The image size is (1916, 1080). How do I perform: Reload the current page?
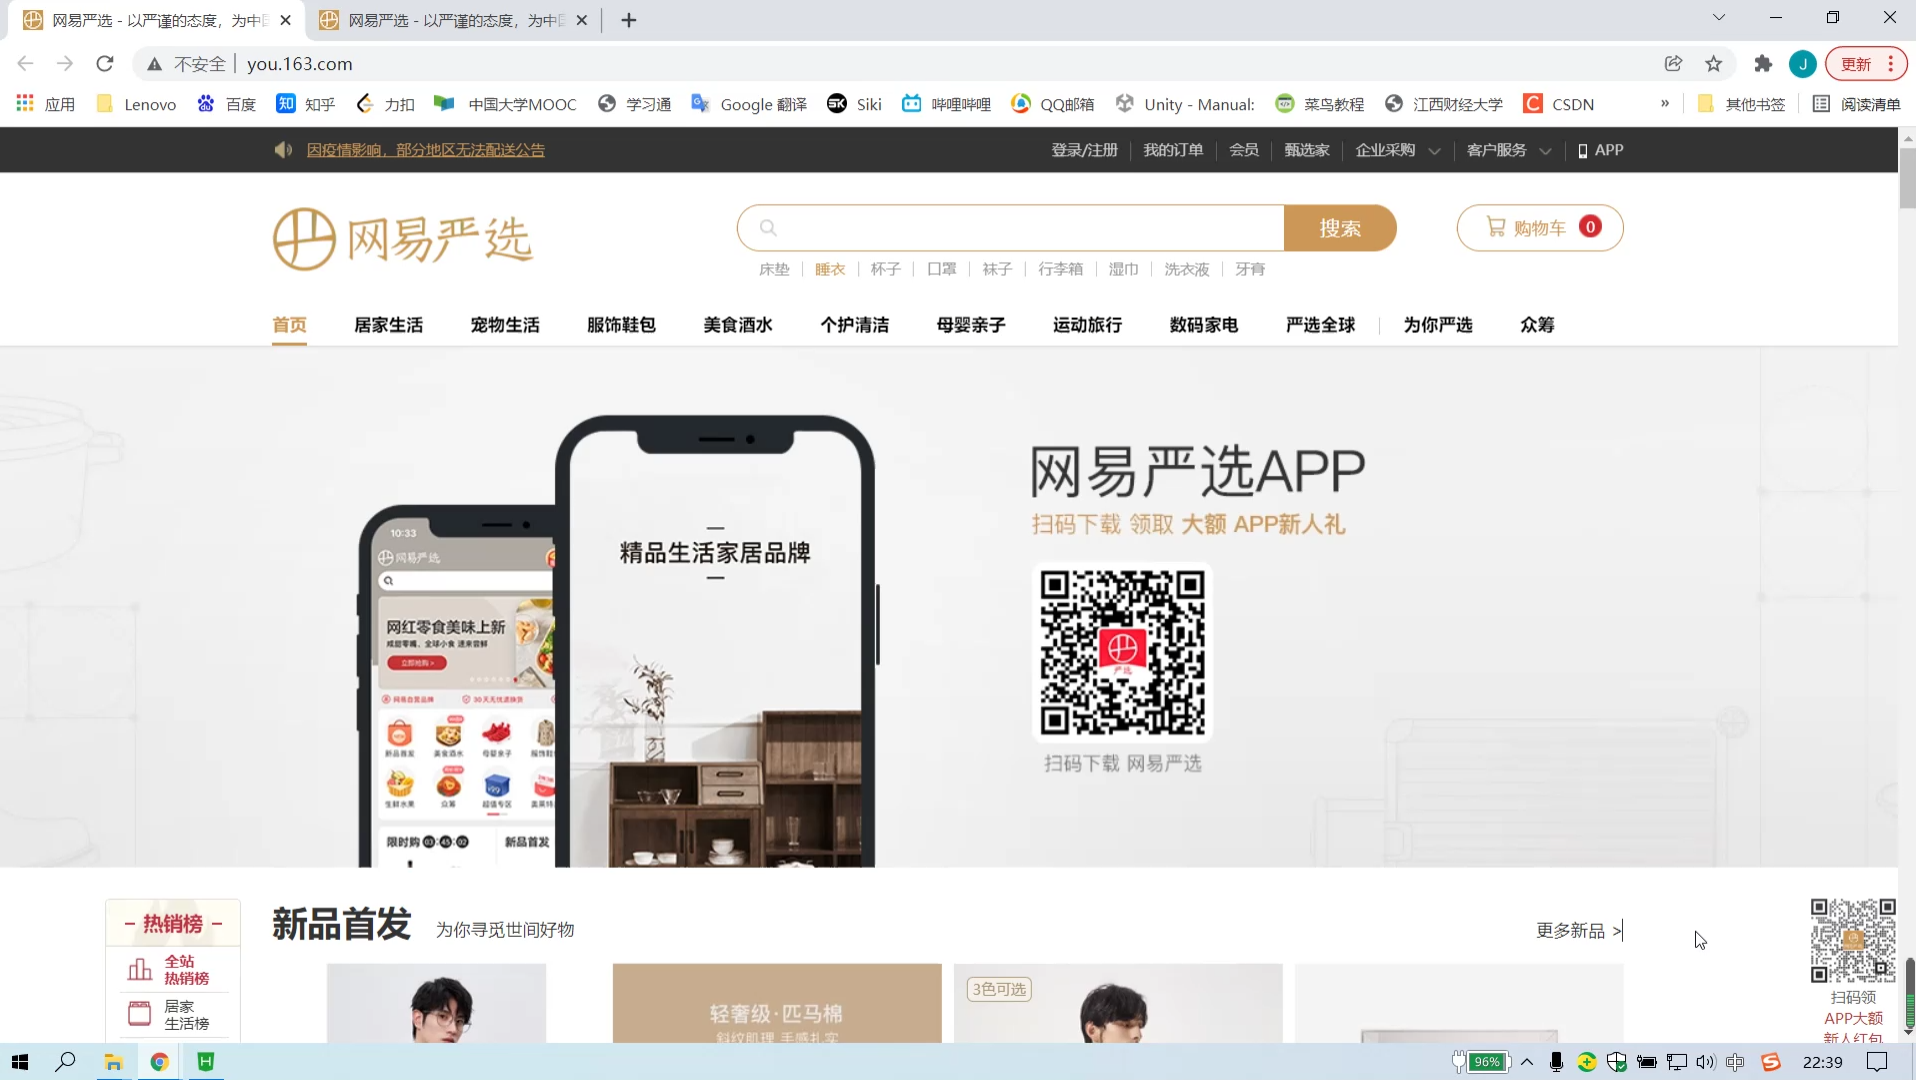(x=105, y=64)
